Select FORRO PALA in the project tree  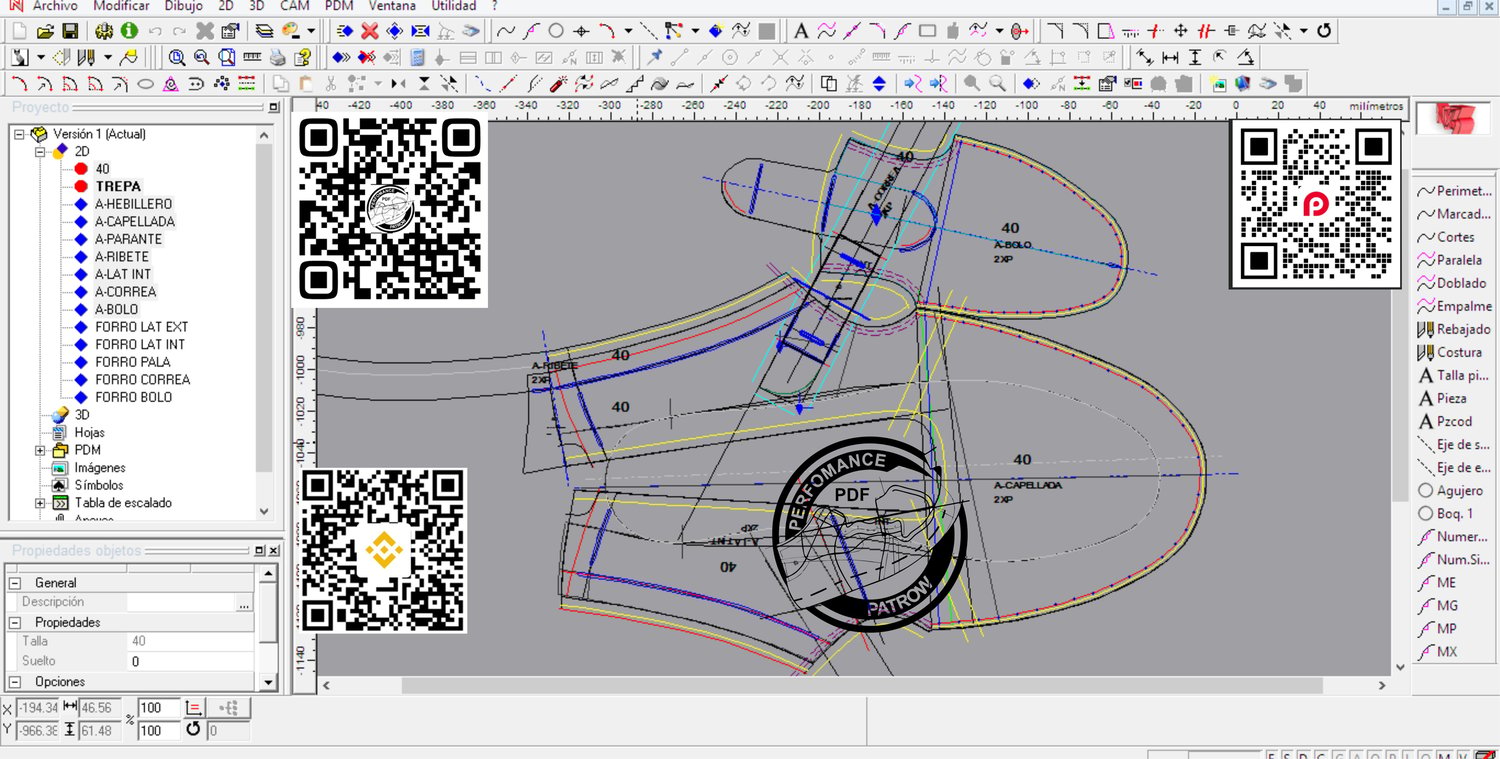tap(133, 362)
